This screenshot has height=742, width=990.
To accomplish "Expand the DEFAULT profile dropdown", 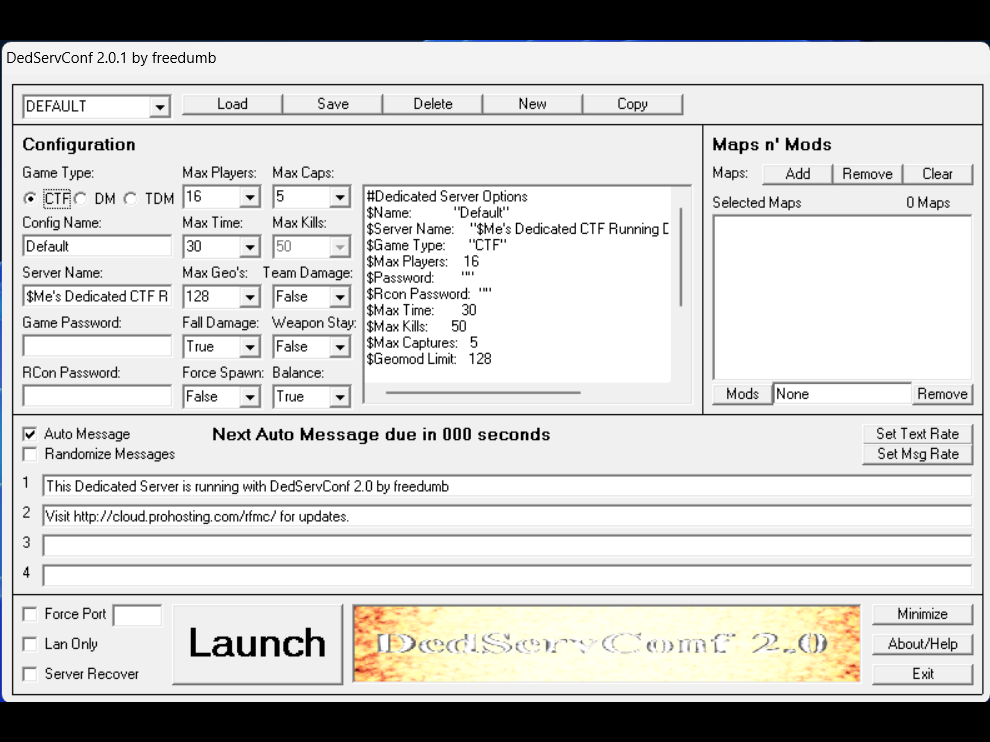I will (159, 107).
